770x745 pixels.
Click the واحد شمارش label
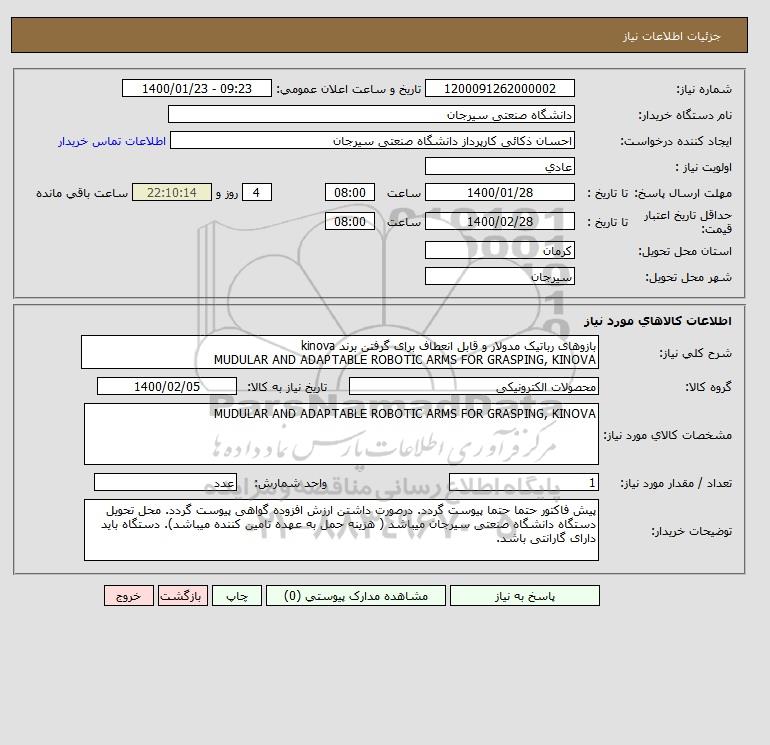pos(290,483)
